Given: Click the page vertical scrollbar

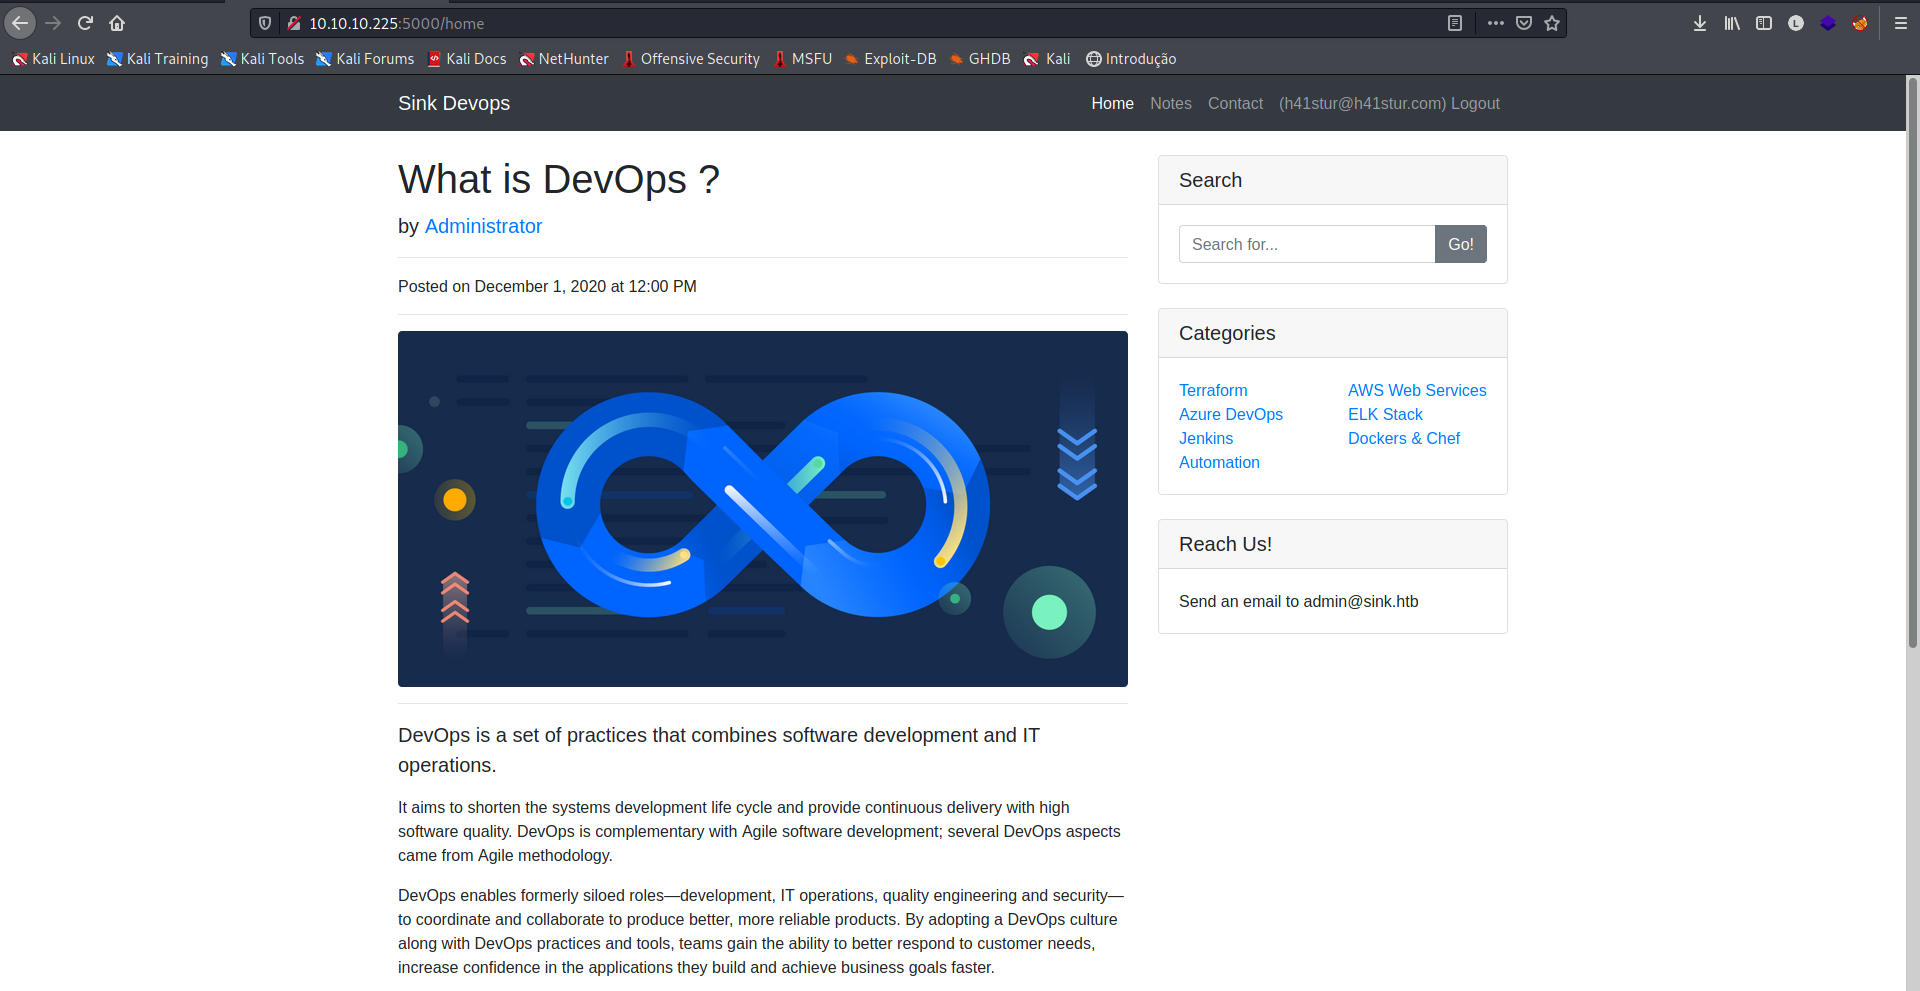Looking at the screenshot, I should point(1912,360).
